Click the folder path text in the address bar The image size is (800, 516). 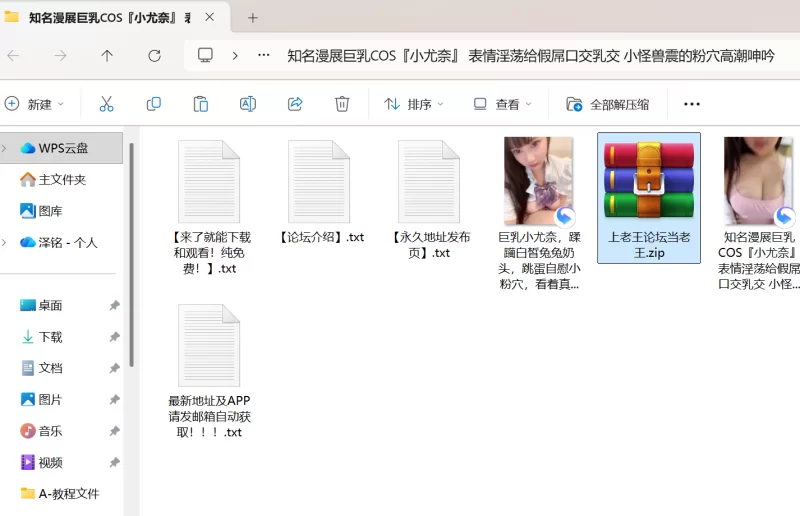531,56
